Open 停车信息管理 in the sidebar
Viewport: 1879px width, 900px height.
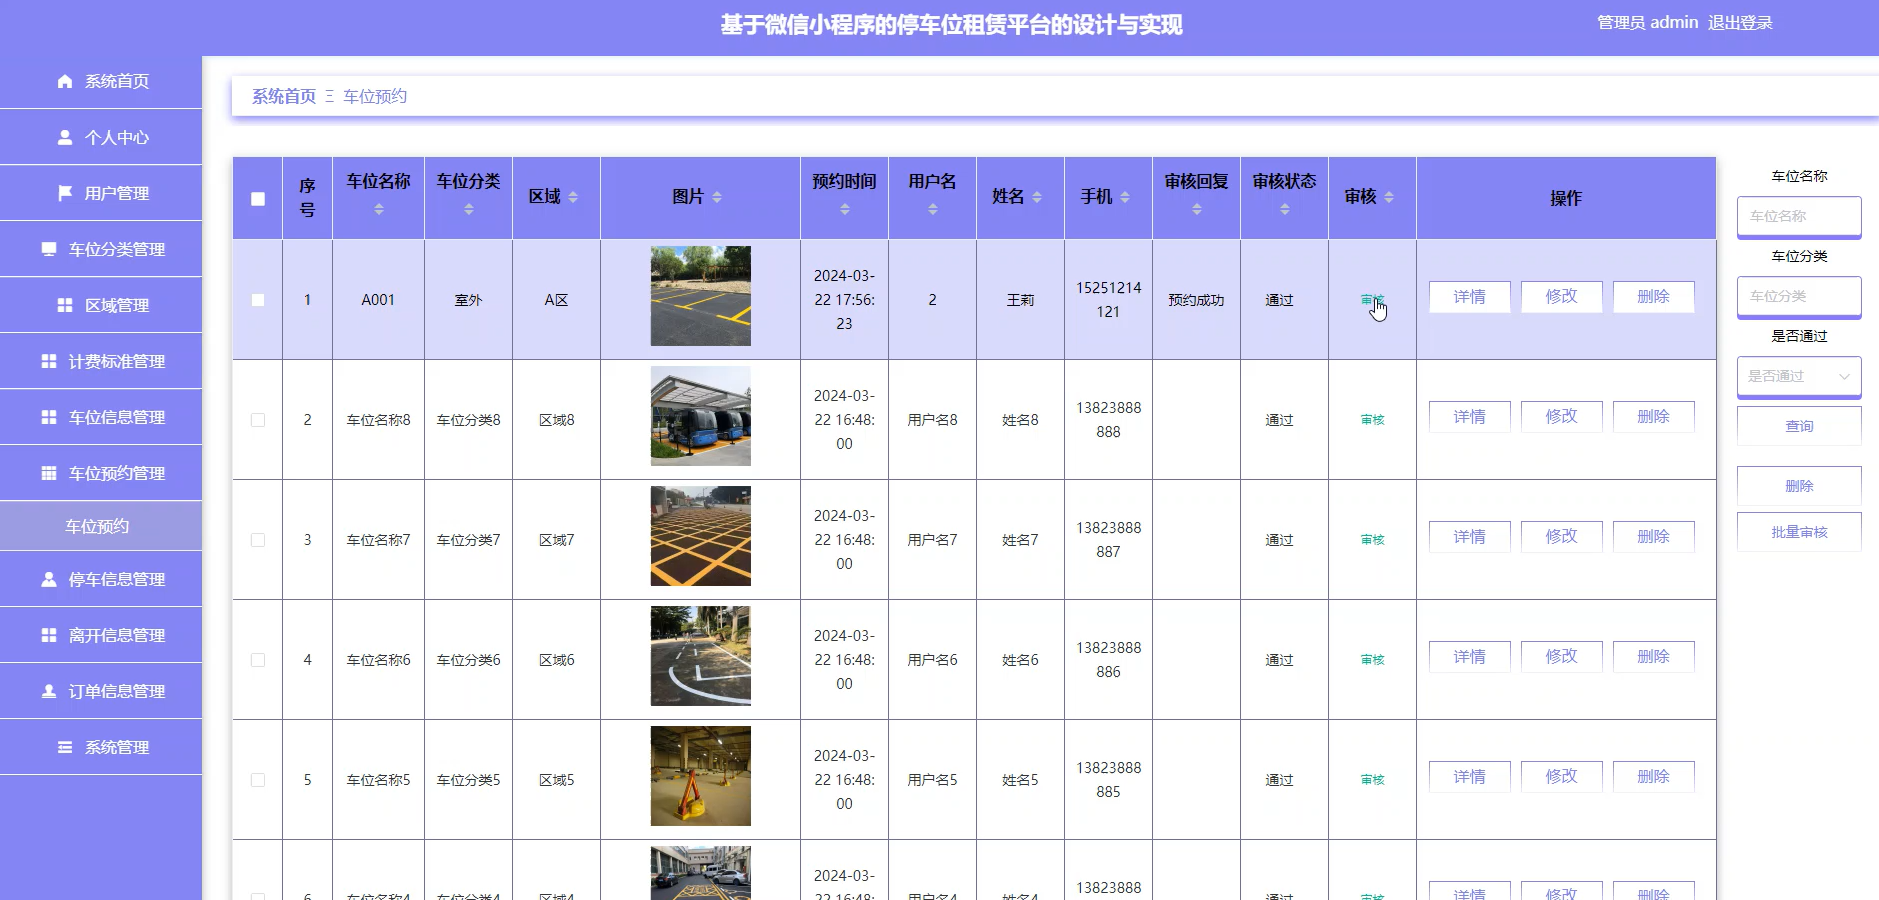(101, 579)
